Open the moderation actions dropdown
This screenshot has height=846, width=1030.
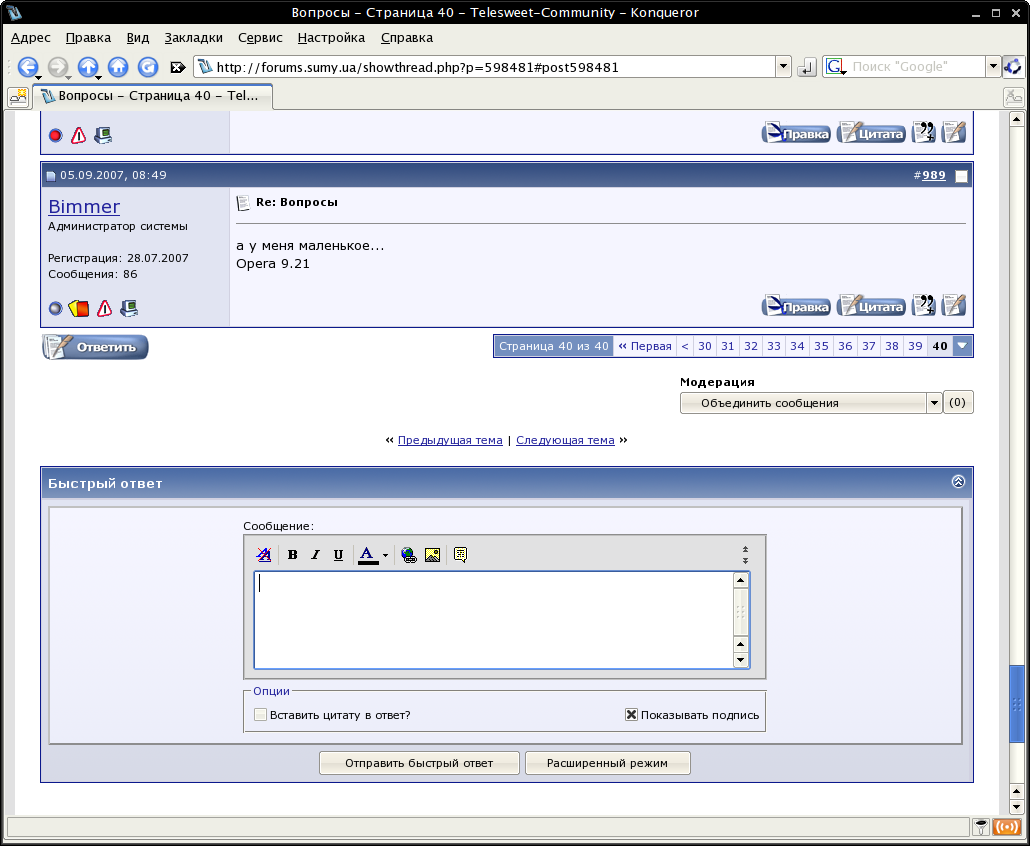coord(934,403)
